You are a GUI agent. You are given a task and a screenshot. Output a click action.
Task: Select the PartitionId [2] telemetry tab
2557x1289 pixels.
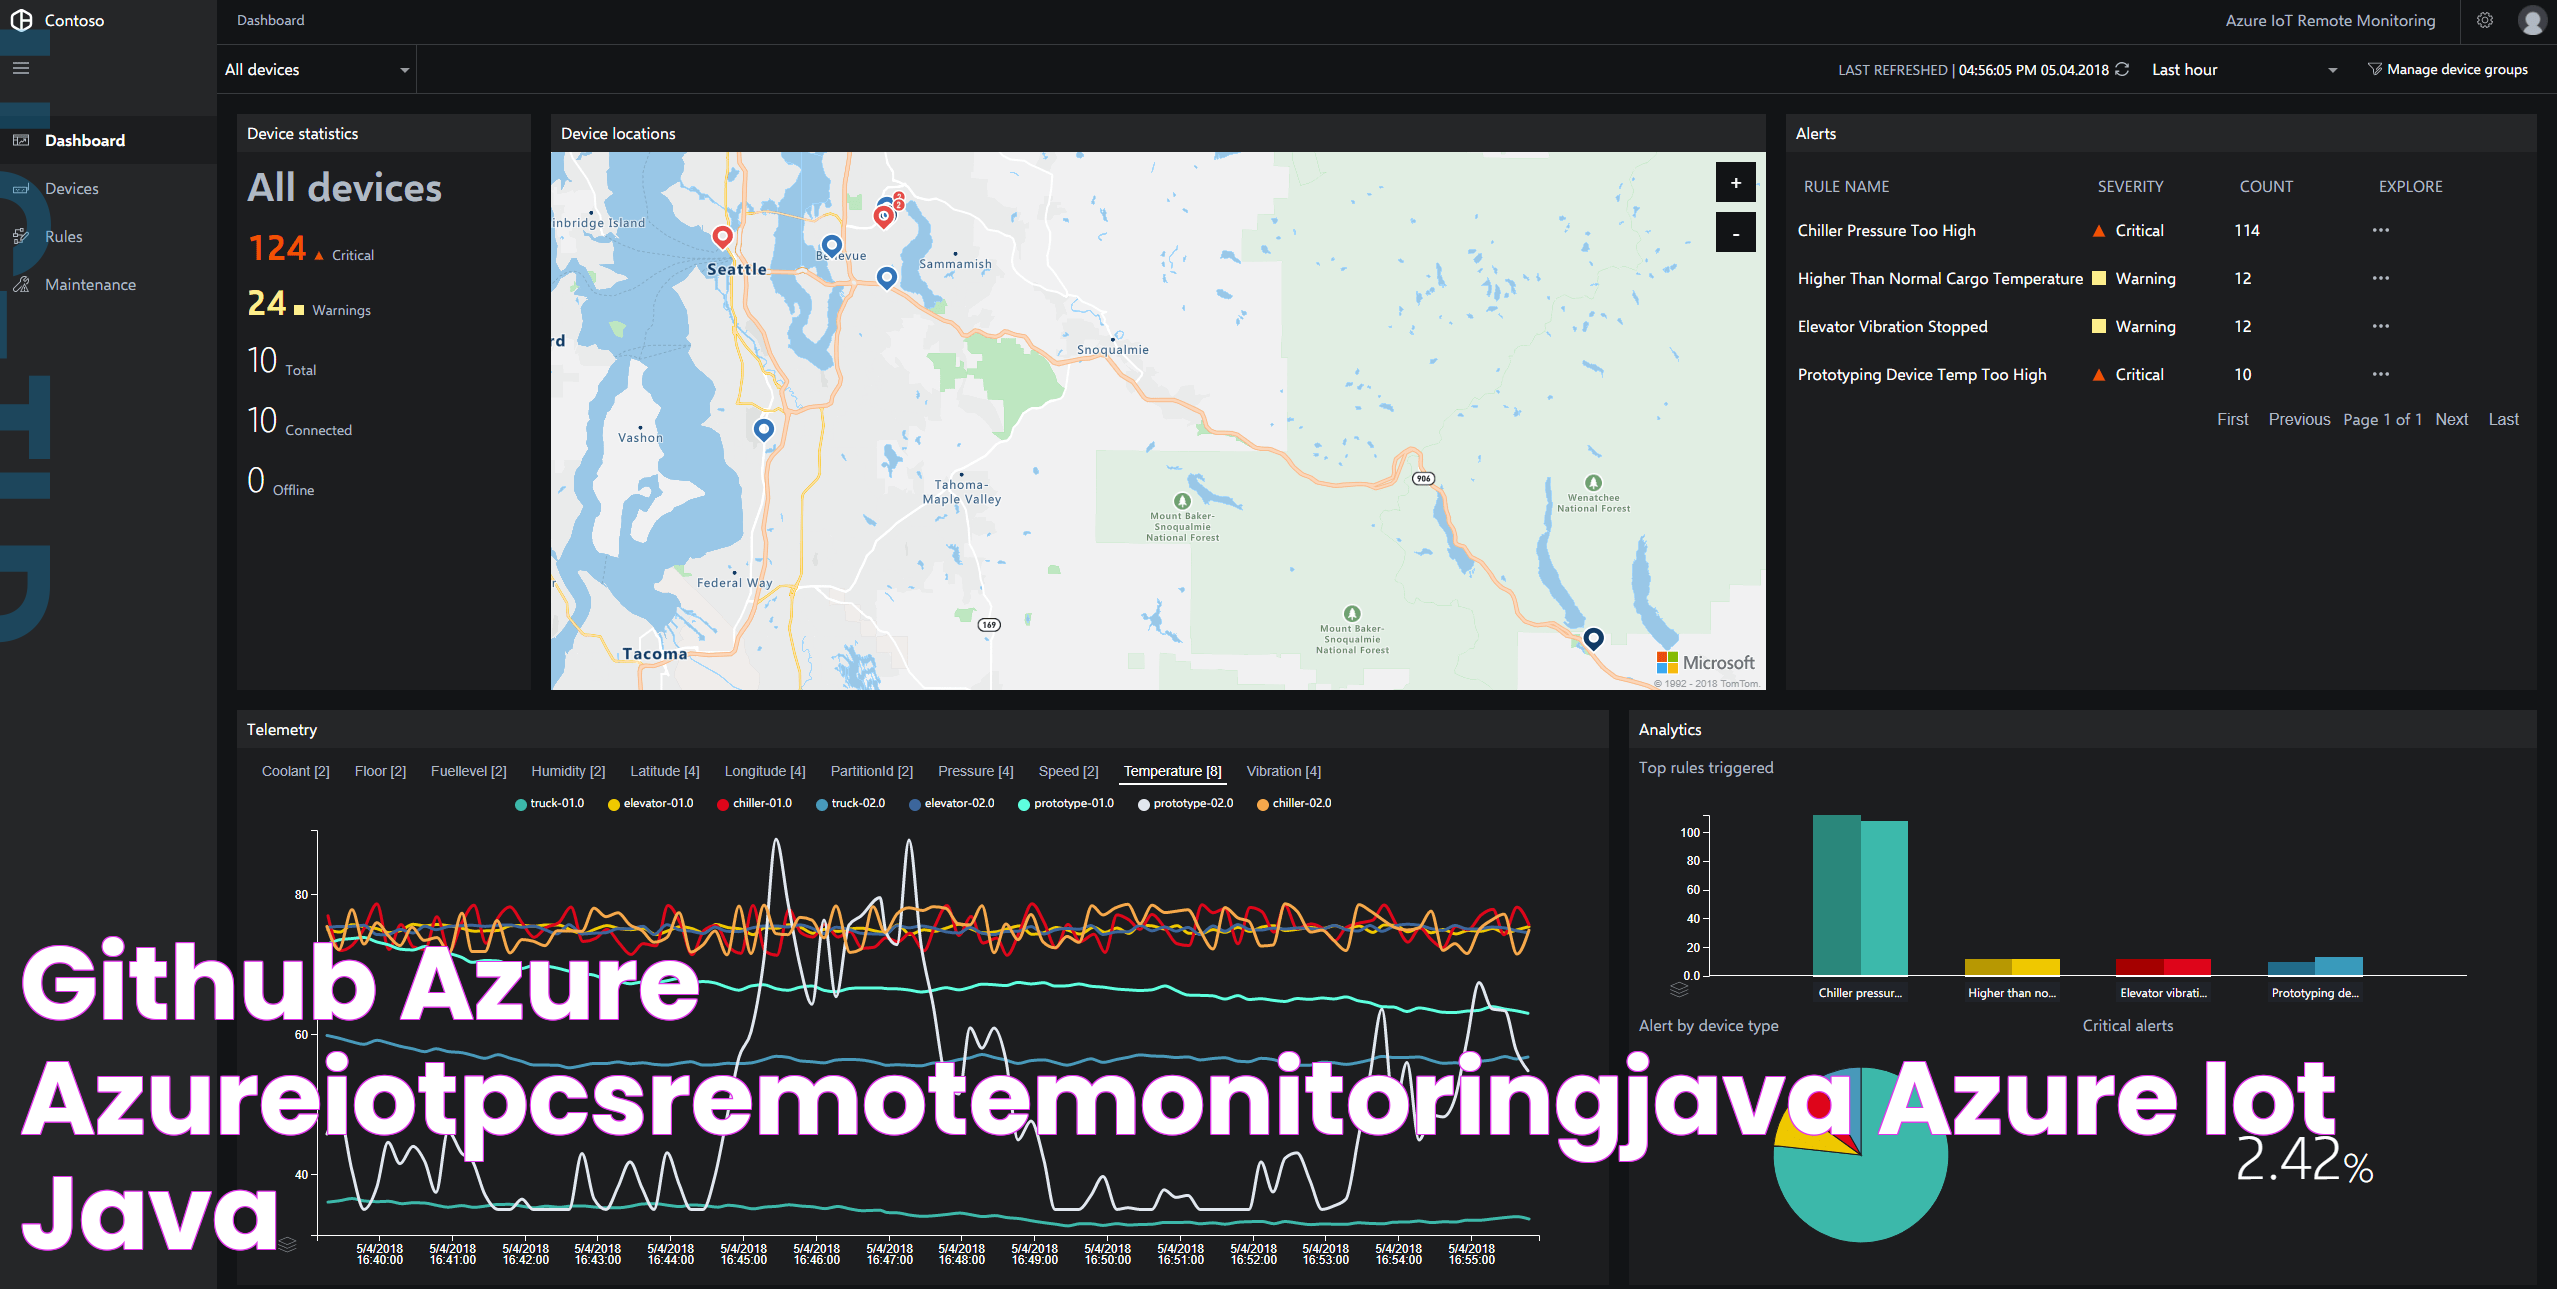coord(871,771)
